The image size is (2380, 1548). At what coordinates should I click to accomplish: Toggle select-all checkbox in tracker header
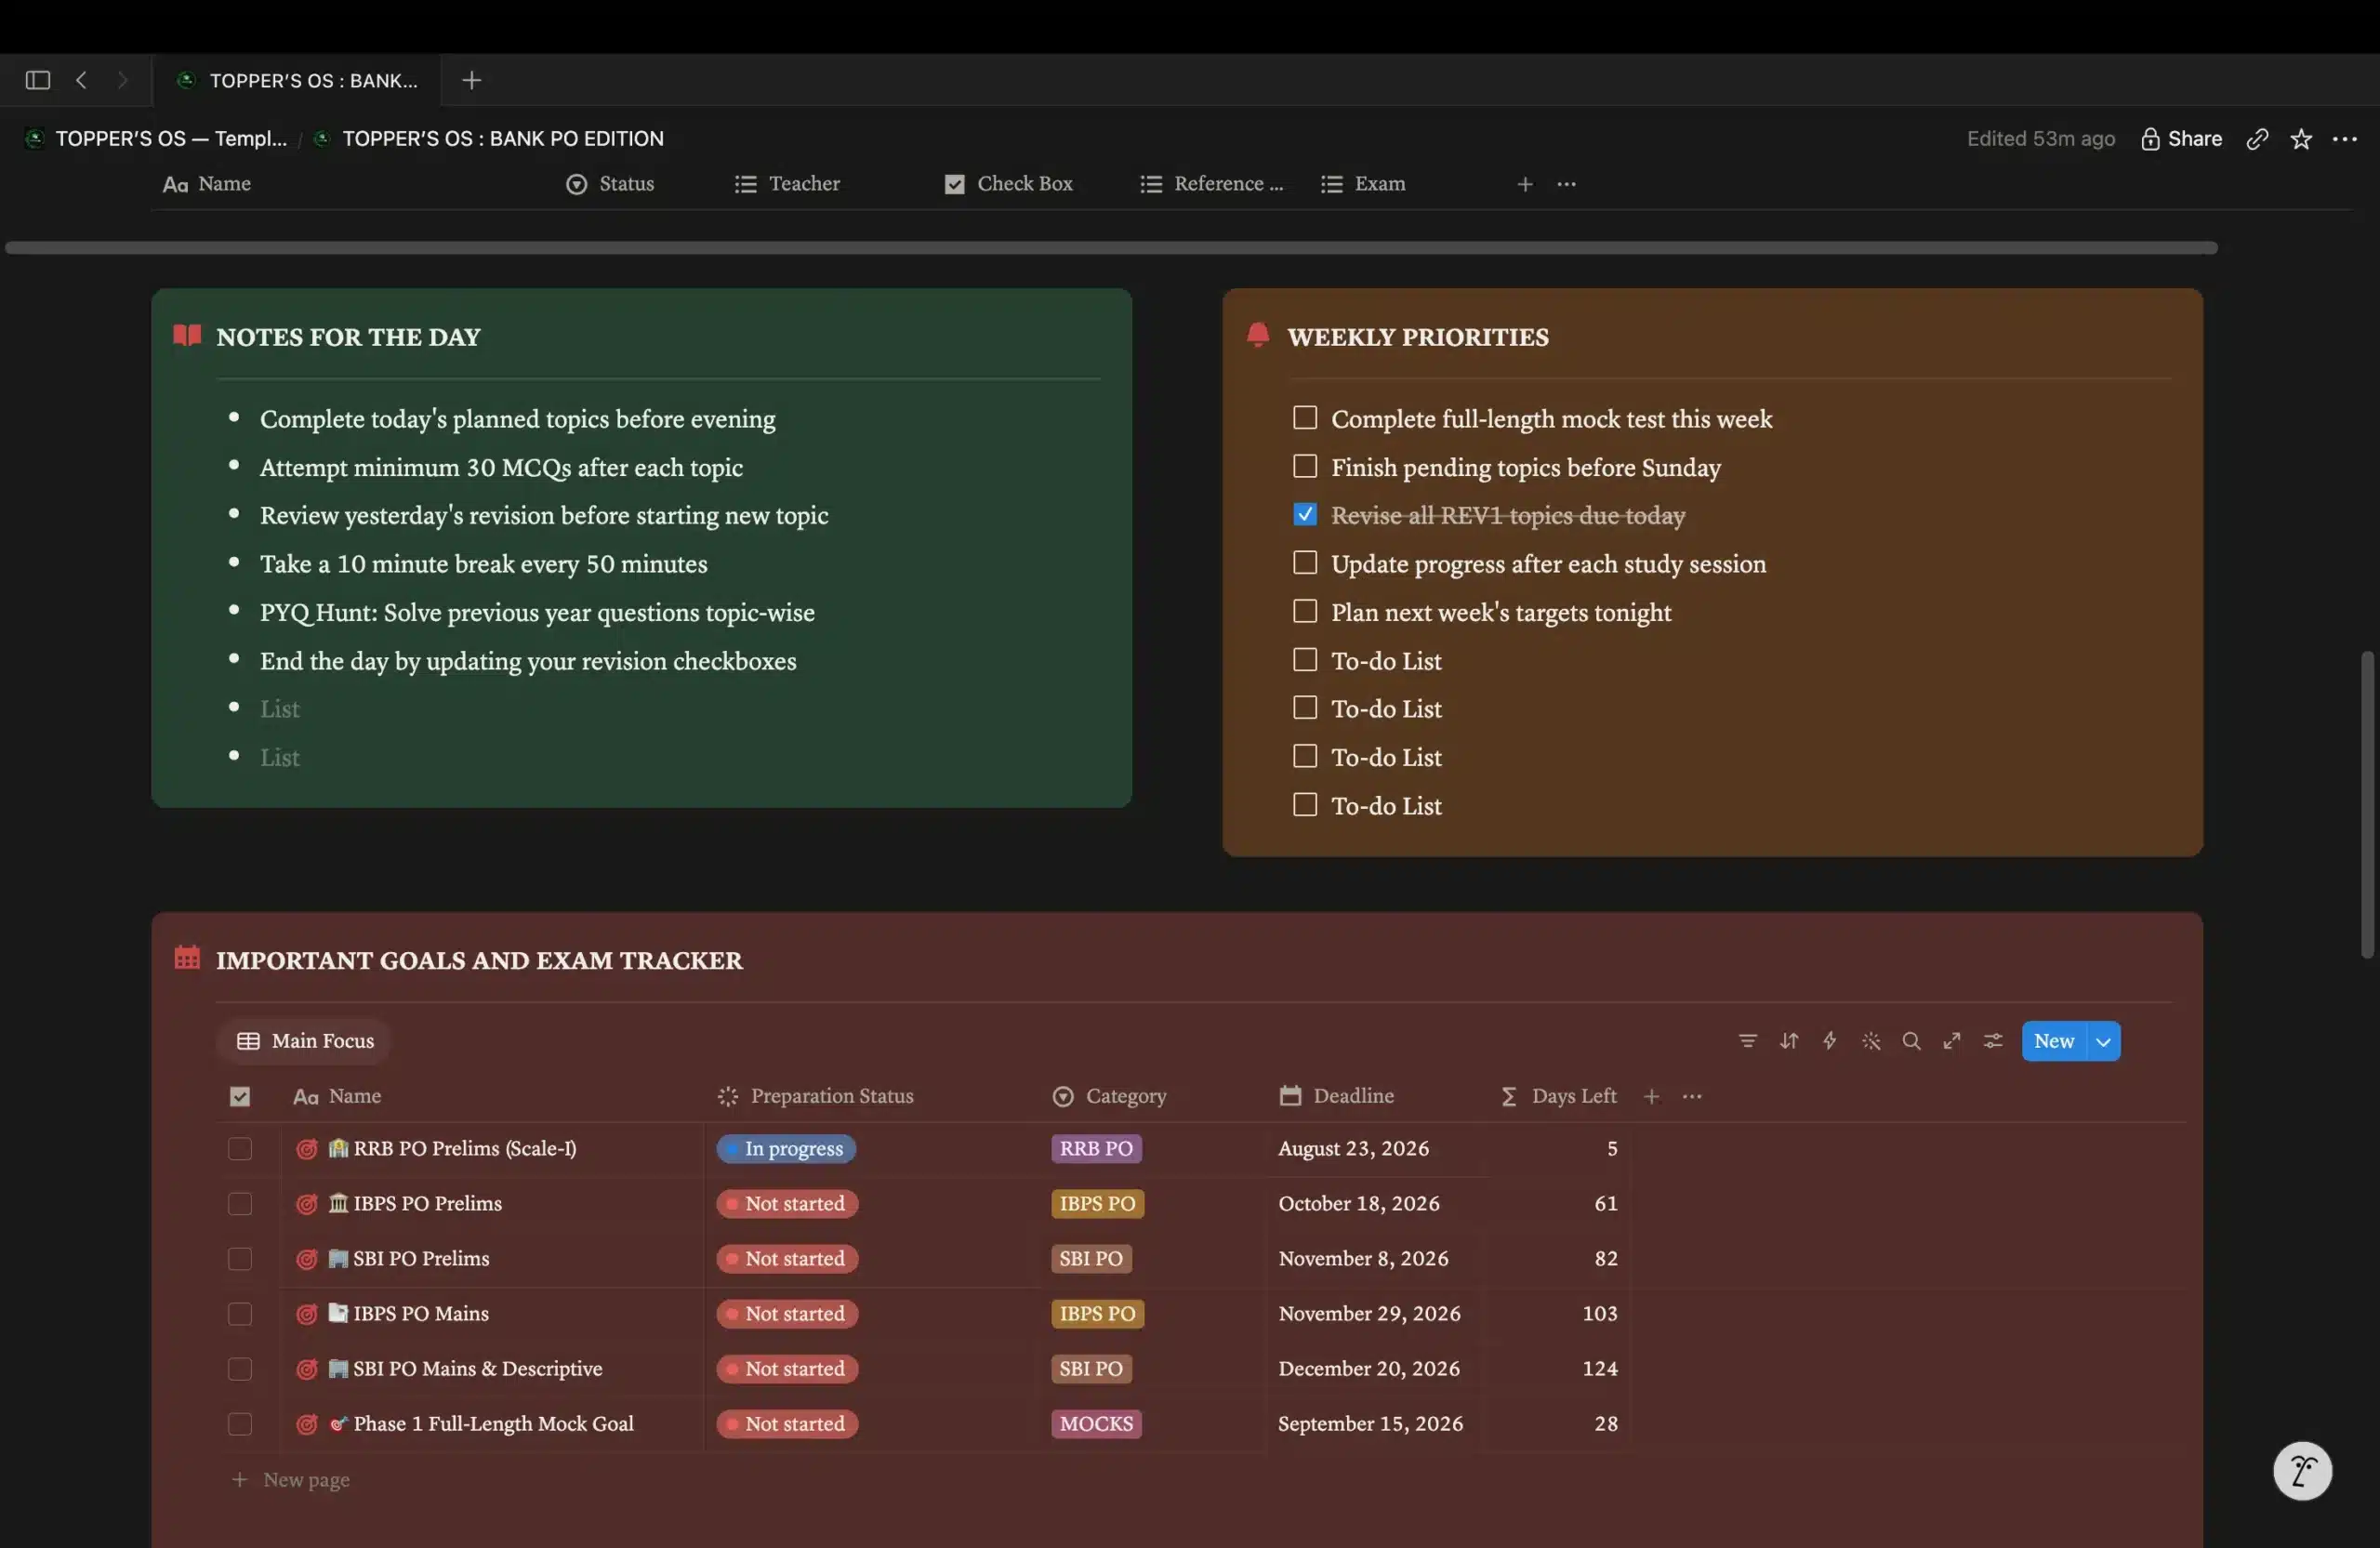click(240, 1096)
